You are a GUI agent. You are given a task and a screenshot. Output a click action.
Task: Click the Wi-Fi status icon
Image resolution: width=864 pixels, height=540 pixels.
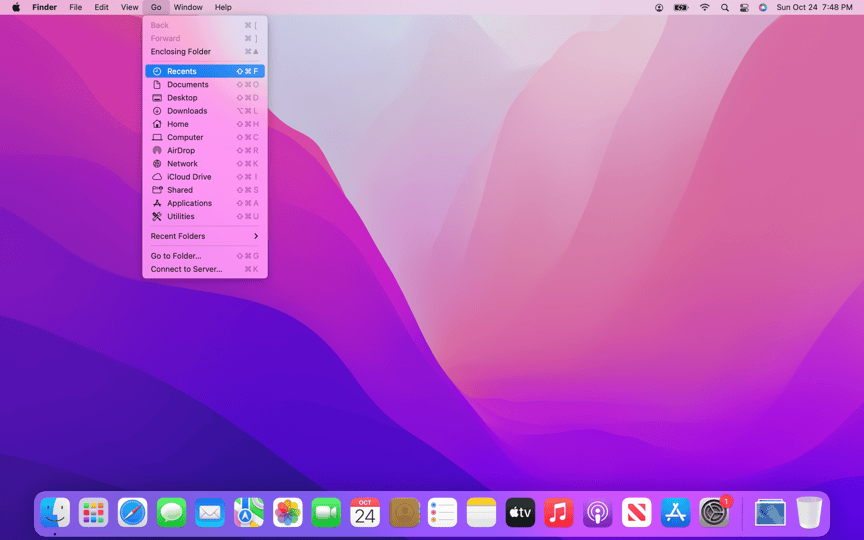[x=704, y=8]
